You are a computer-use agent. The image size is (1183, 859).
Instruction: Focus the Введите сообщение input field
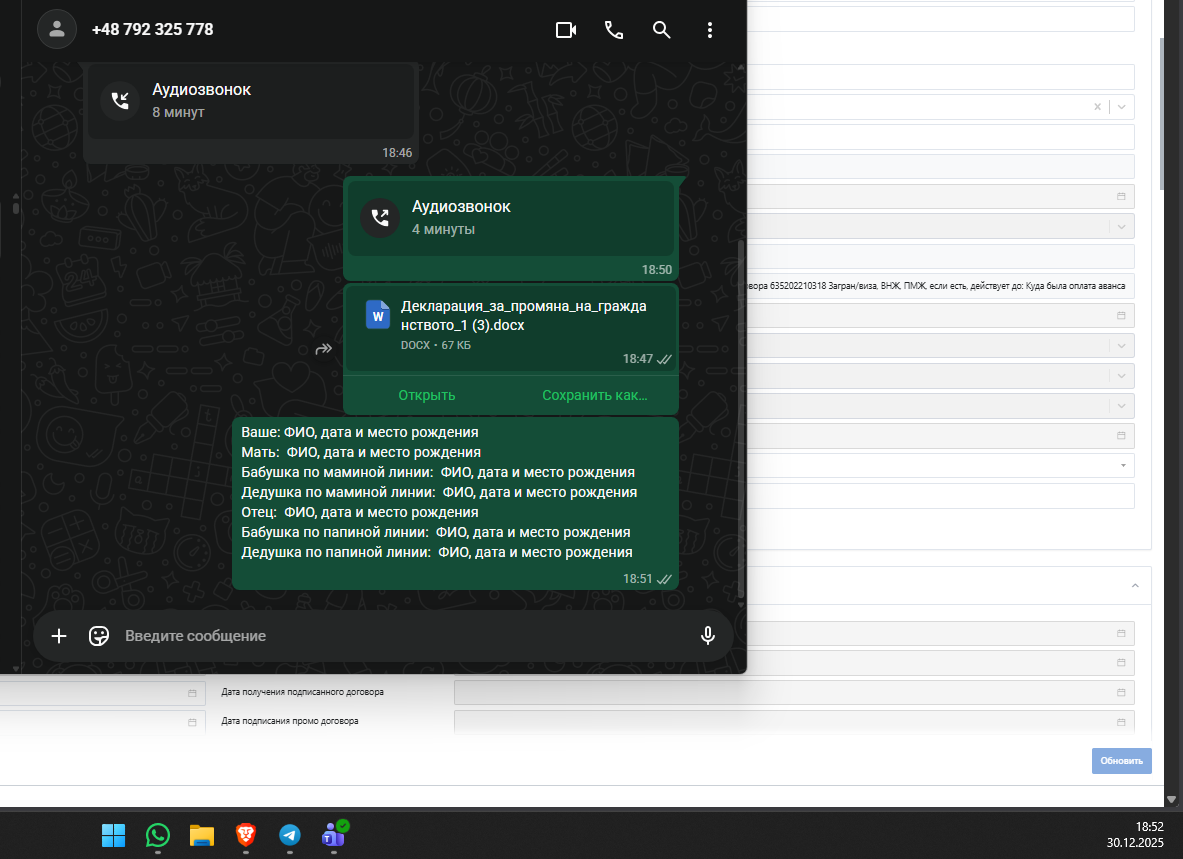[x=404, y=636]
